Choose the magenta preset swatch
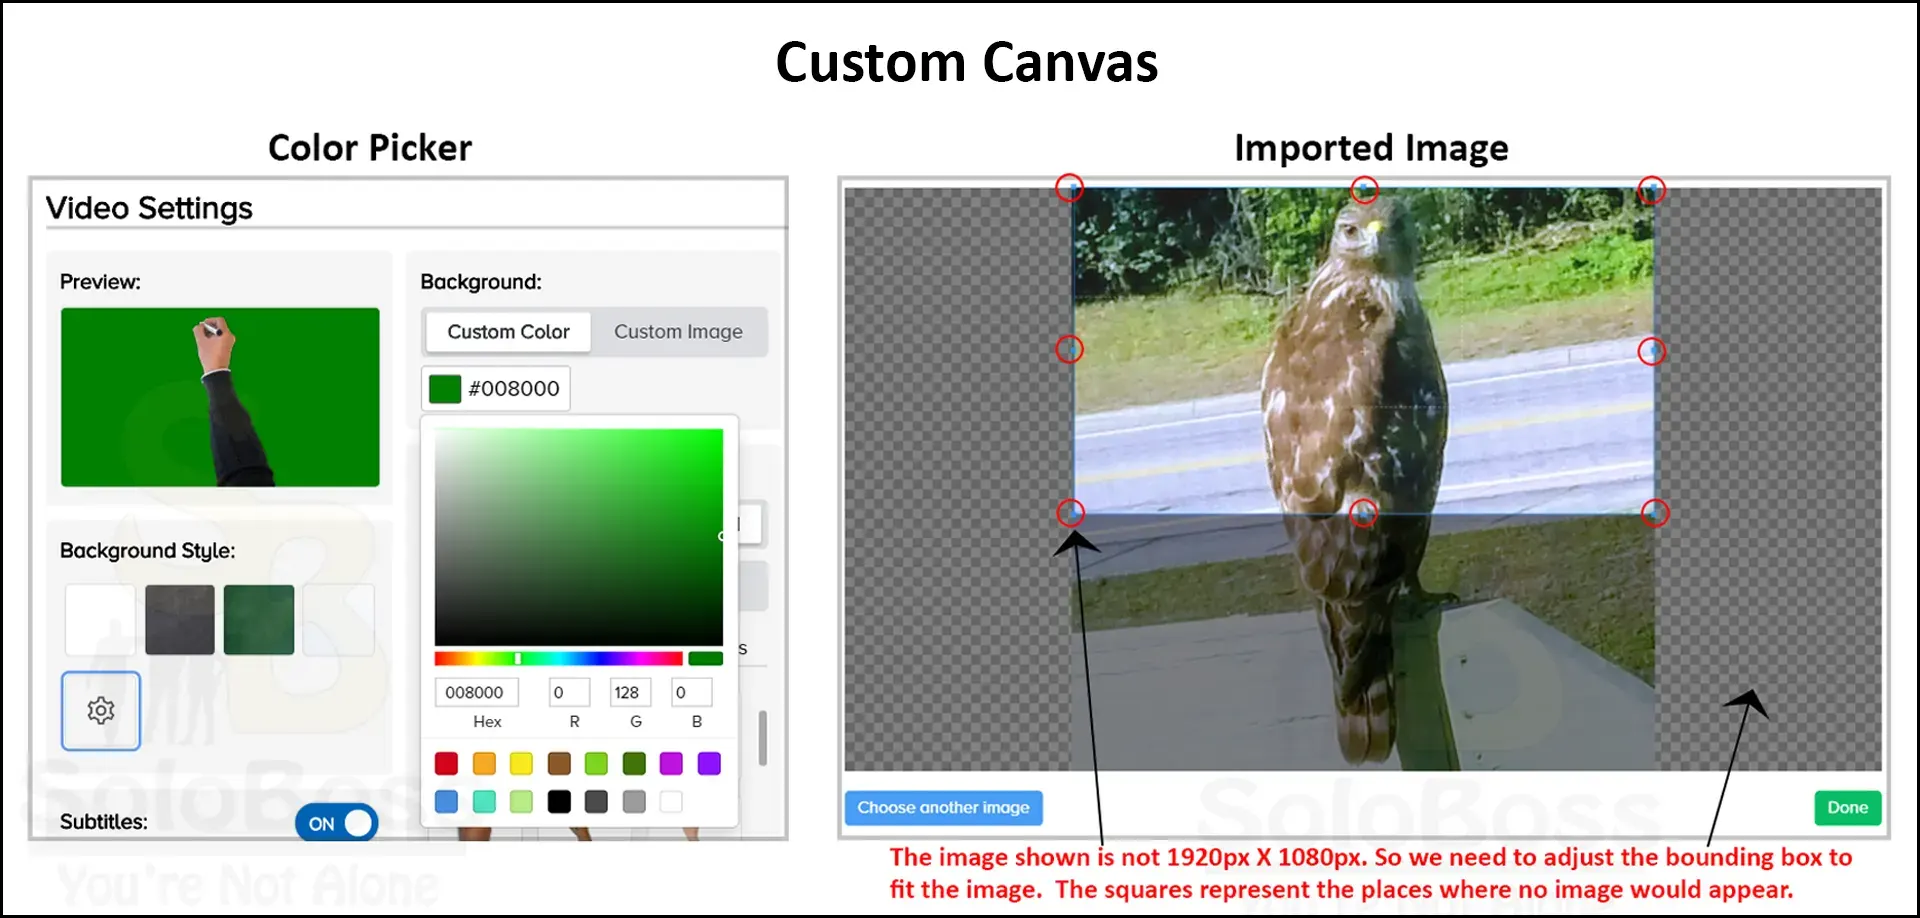This screenshot has height=918, width=1920. pos(671,764)
